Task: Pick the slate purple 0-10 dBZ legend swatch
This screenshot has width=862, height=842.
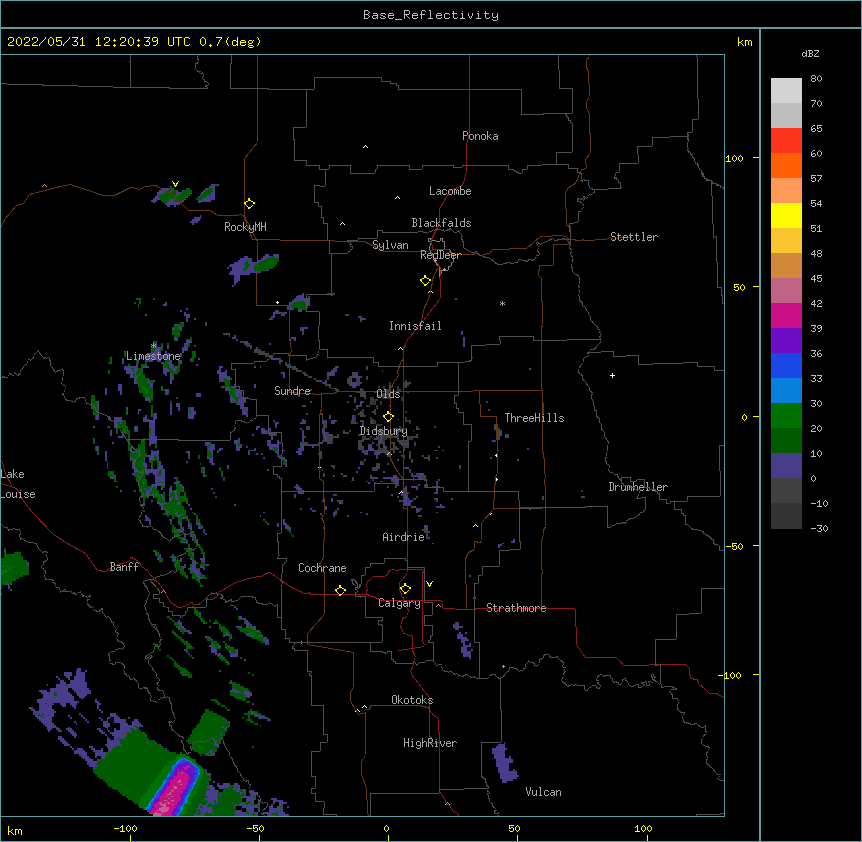Action: (786, 466)
